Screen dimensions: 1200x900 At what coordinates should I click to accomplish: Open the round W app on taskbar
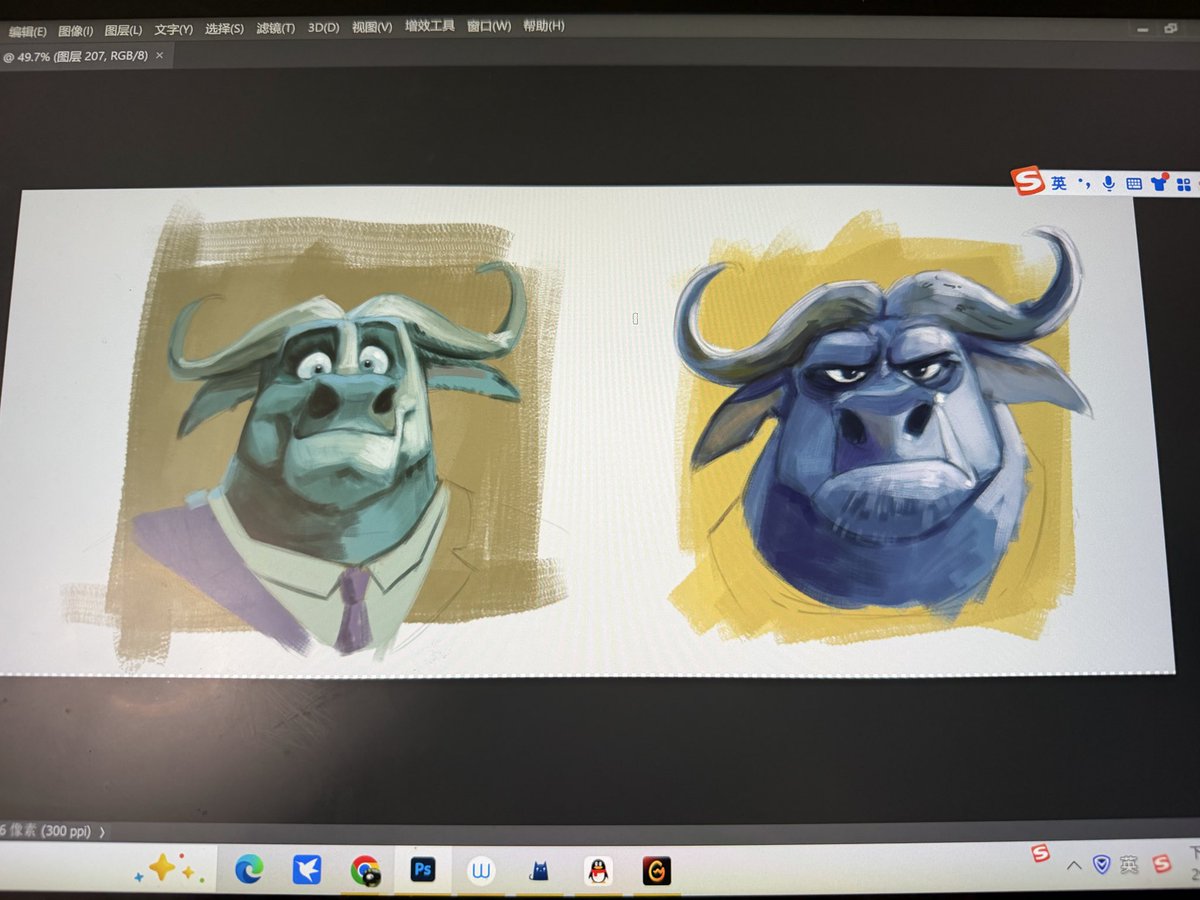[481, 871]
